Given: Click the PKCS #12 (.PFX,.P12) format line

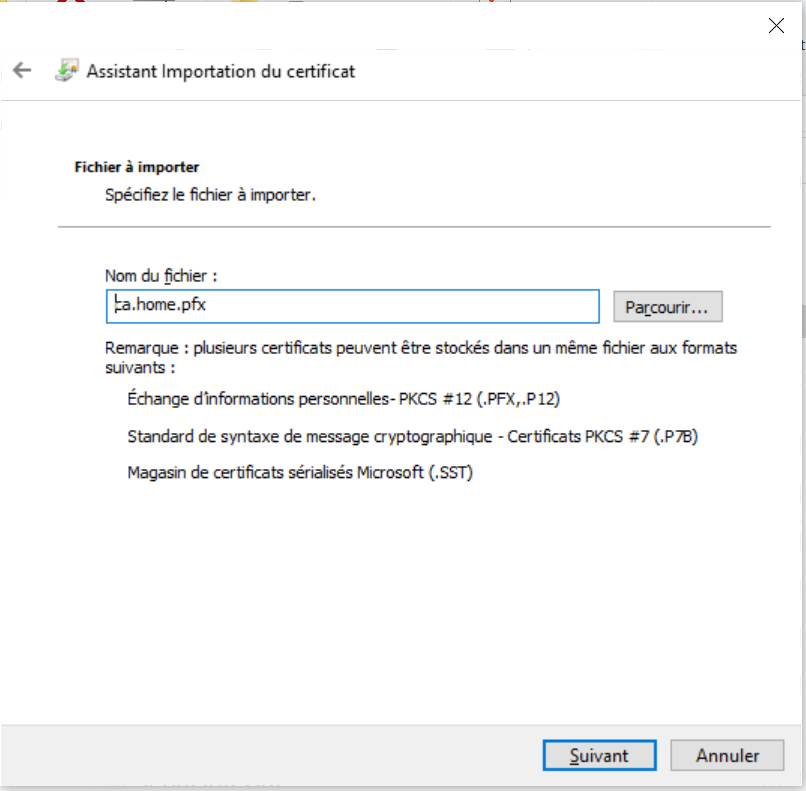Looking at the screenshot, I should pos(343,399).
